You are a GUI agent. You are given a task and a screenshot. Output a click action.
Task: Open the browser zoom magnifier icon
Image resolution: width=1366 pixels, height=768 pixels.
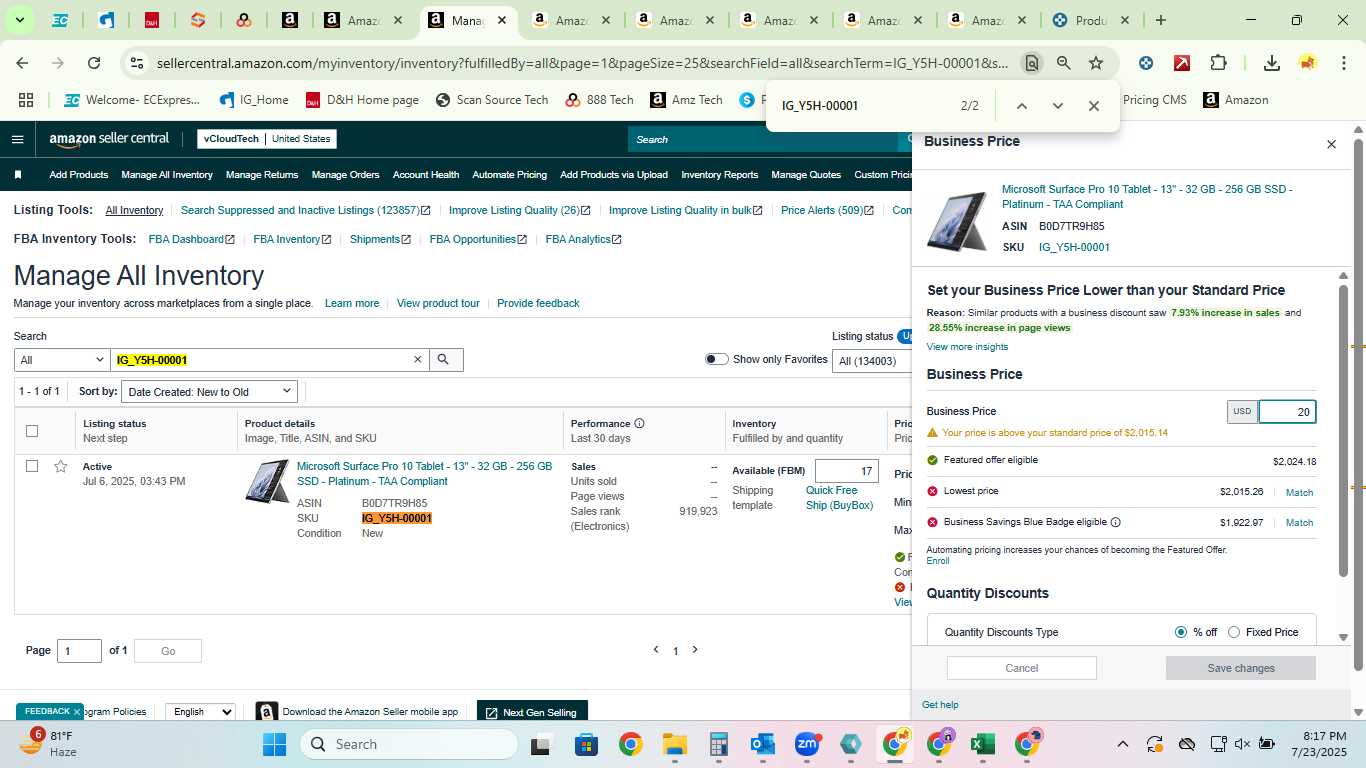(1064, 63)
